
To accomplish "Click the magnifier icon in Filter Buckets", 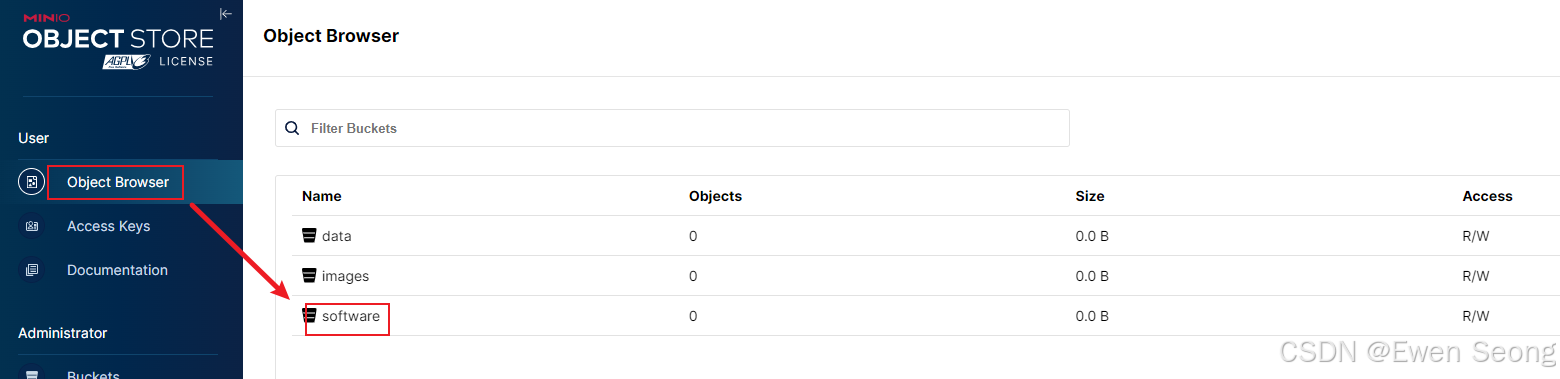I will point(292,128).
